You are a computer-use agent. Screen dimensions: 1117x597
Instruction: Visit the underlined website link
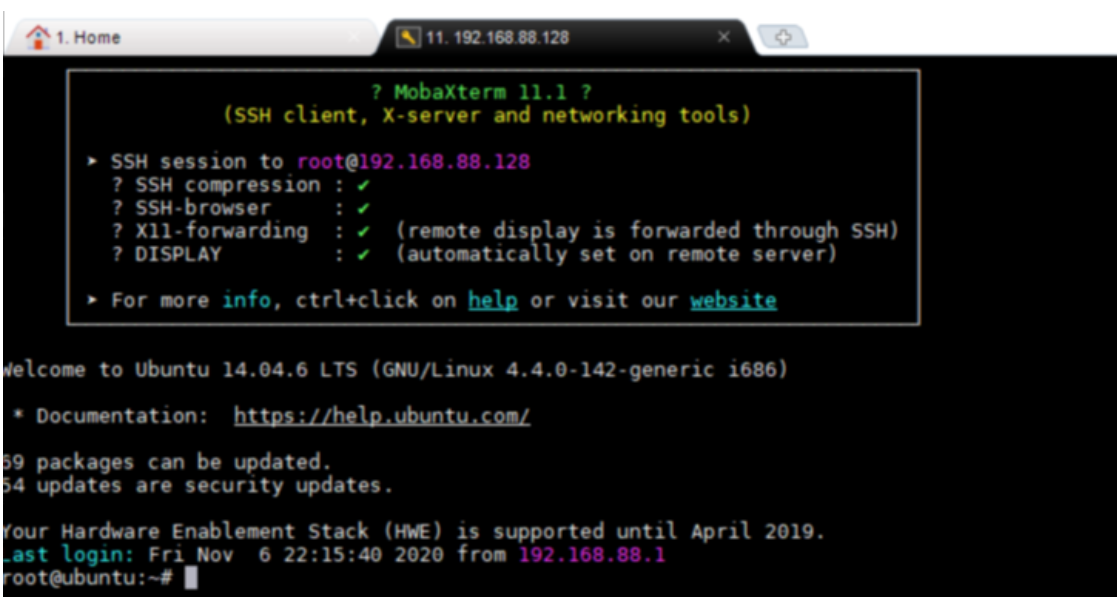(732, 300)
